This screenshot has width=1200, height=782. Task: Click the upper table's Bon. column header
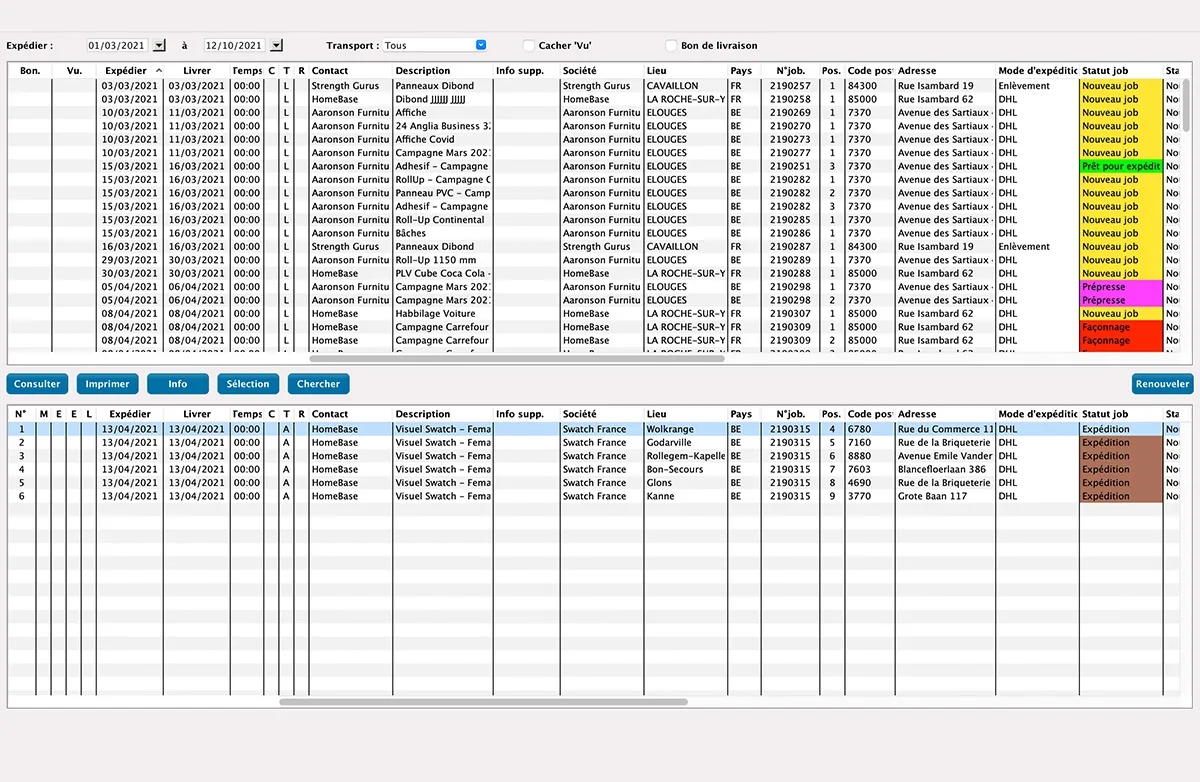30,71
